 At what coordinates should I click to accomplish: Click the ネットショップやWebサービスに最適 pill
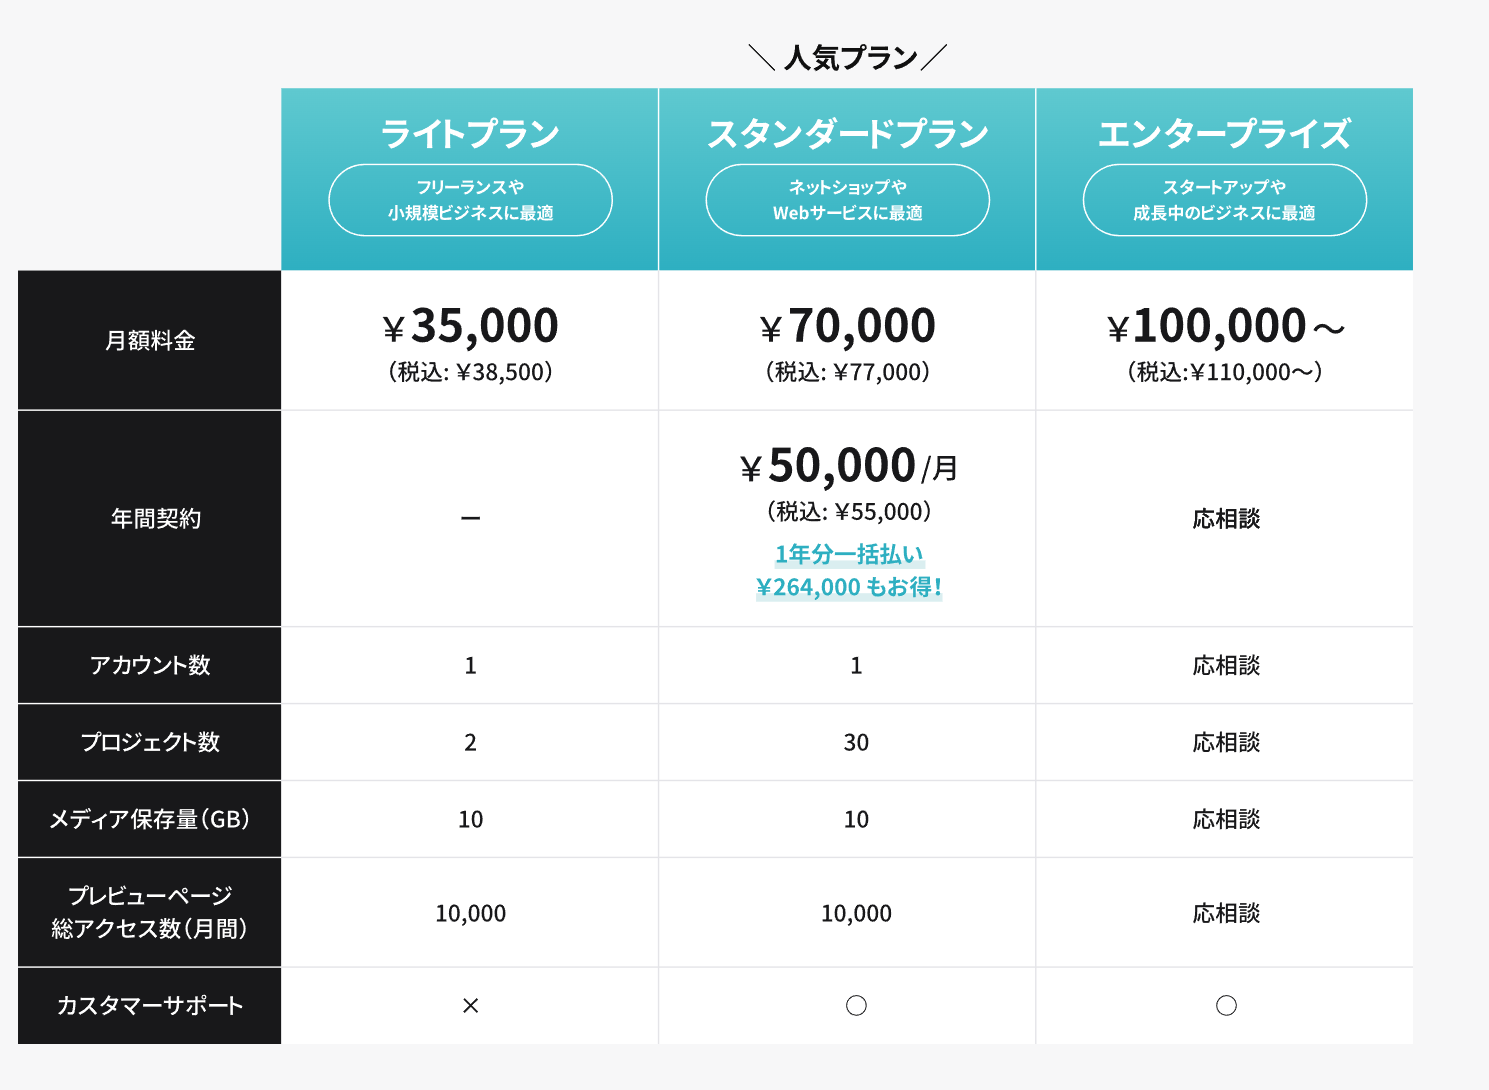point(848,200)
